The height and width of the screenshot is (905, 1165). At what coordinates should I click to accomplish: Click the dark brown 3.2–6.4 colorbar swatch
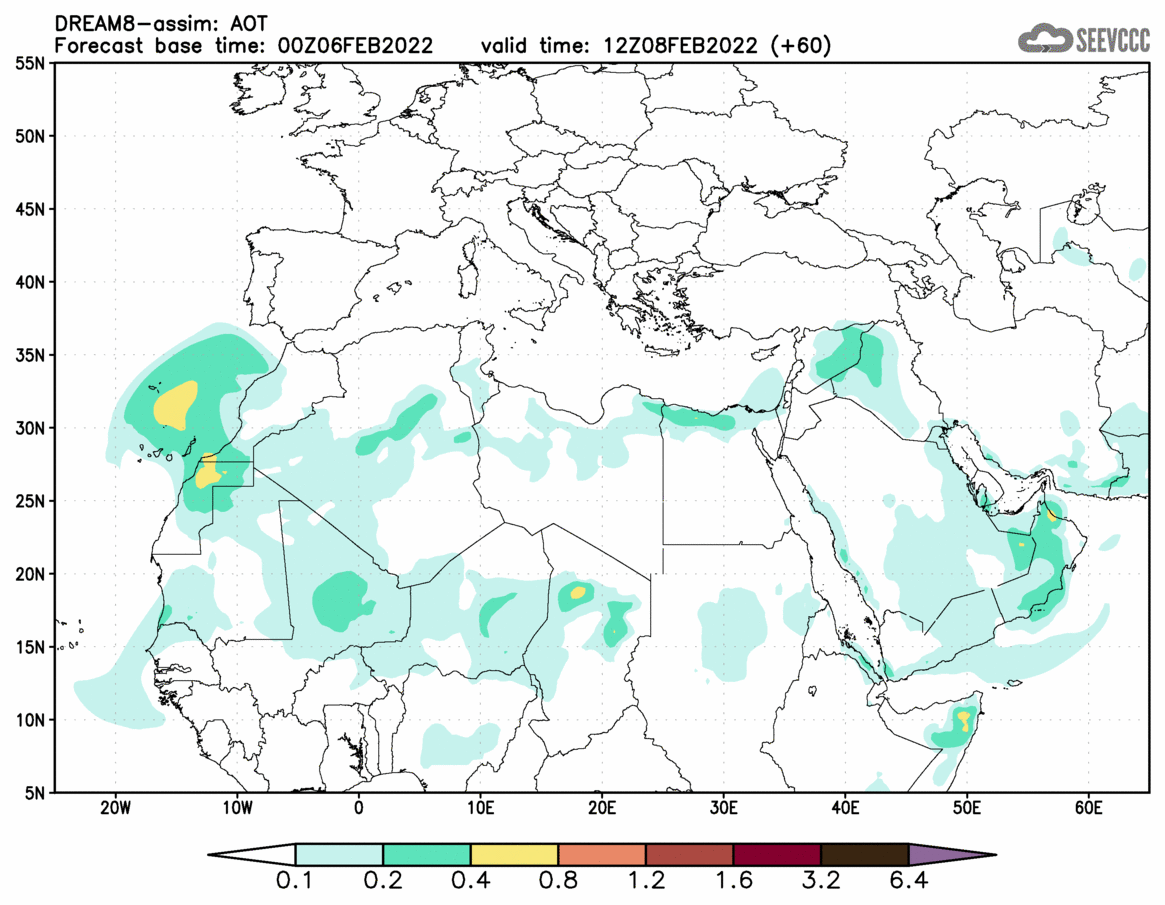865,854
